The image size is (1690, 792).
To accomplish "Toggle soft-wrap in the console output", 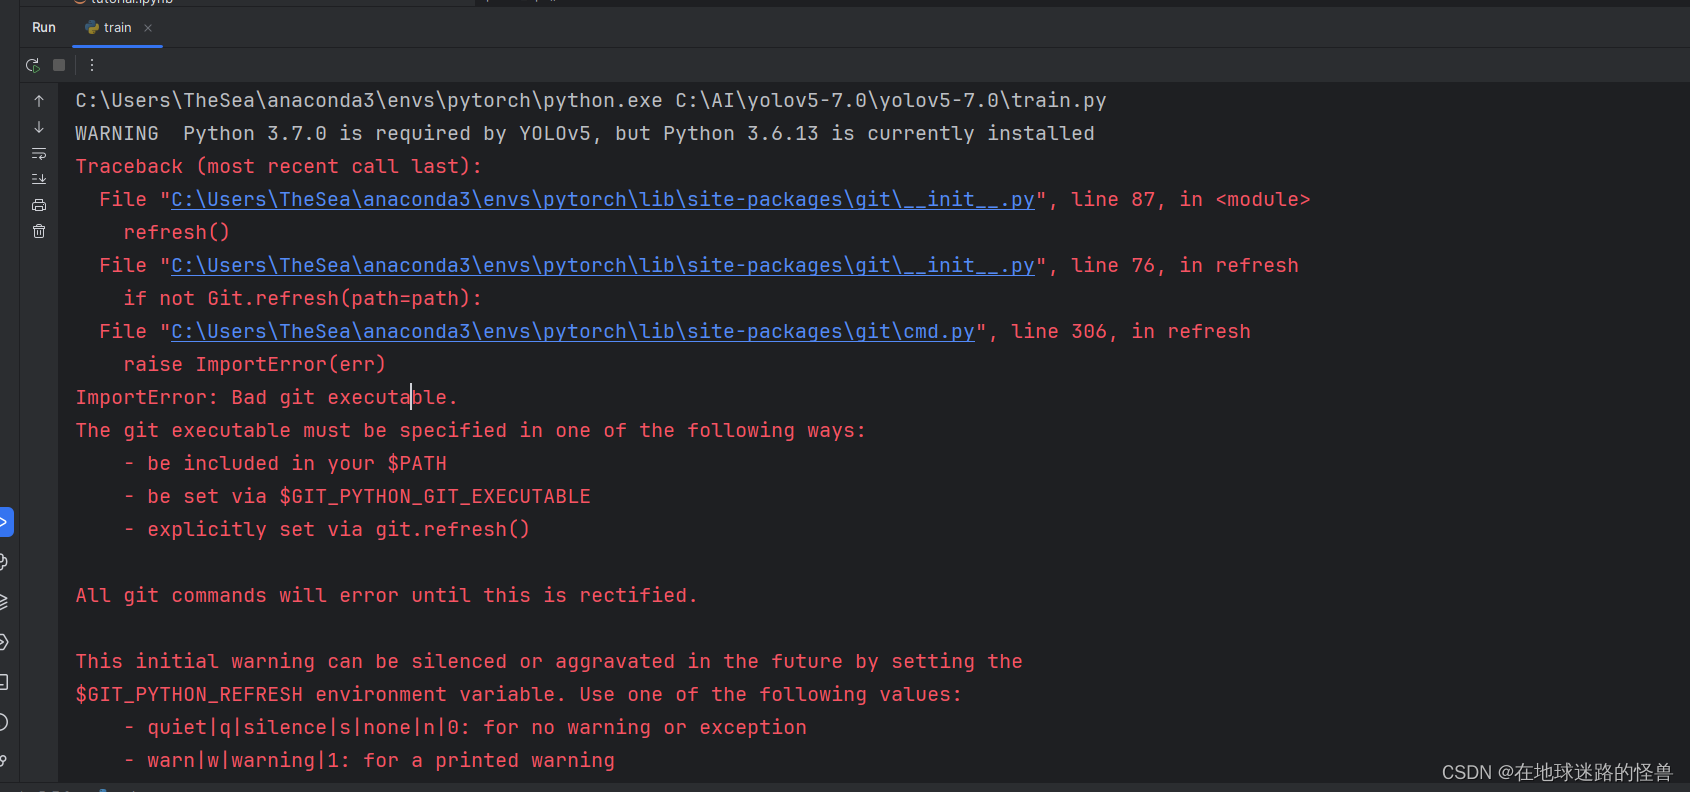I will 39,153.
